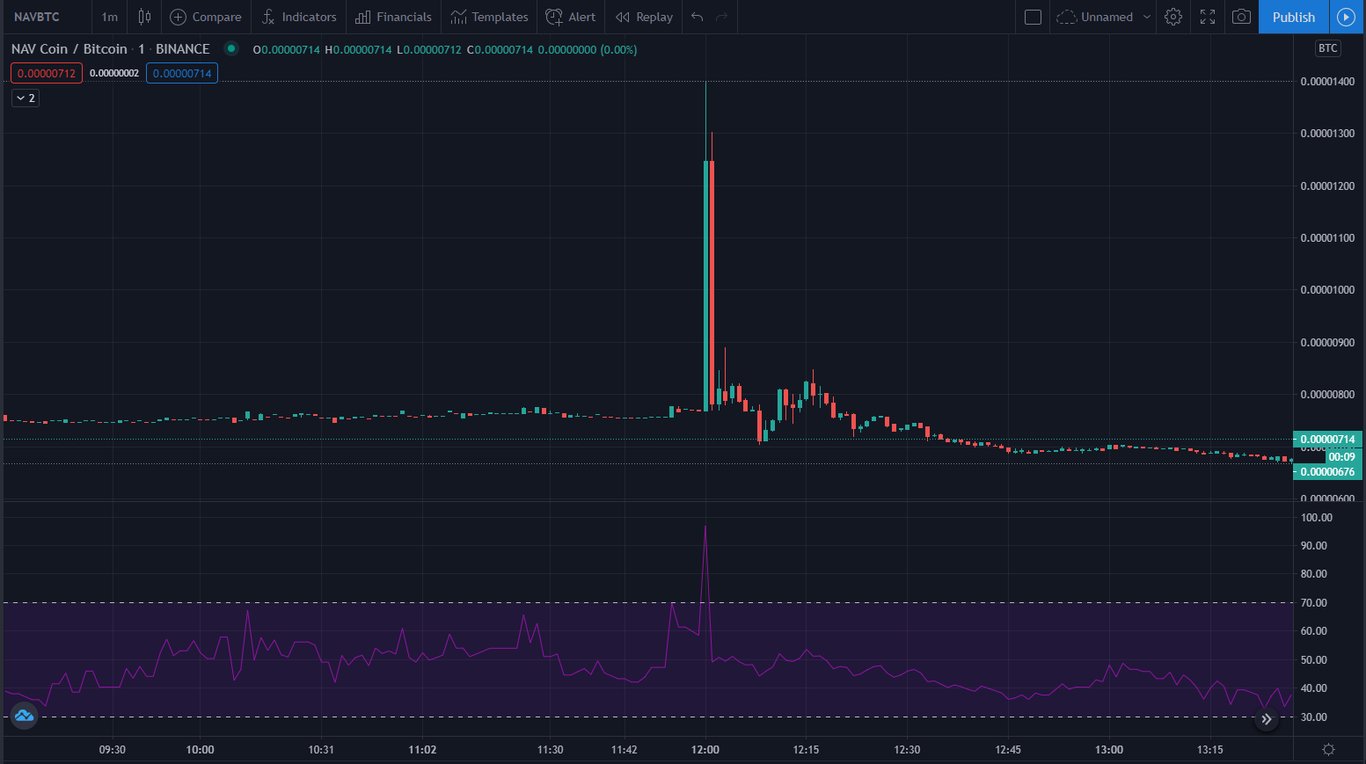Create a new Alert
Viewport: 1366px width, 764px height.
click(570, 16)
